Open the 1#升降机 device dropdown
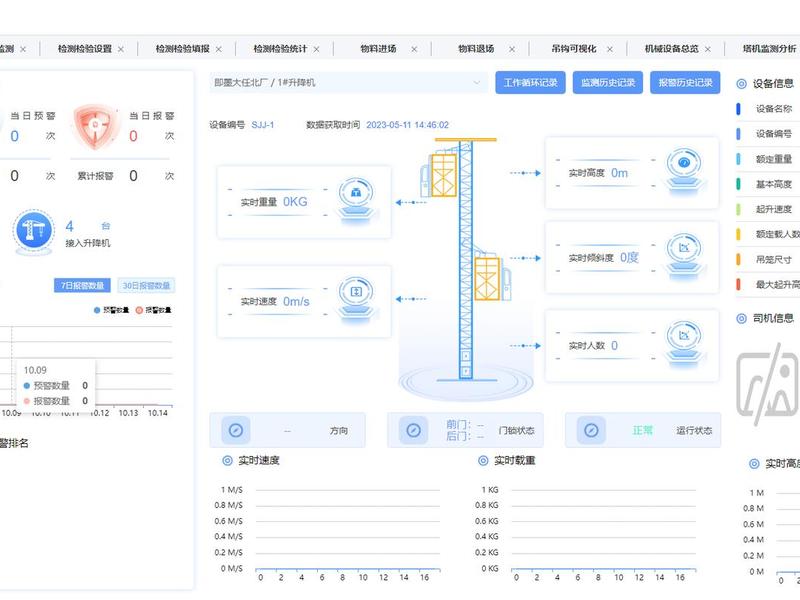The width and height of the screenshot is (800, 600). click(347, 83)
